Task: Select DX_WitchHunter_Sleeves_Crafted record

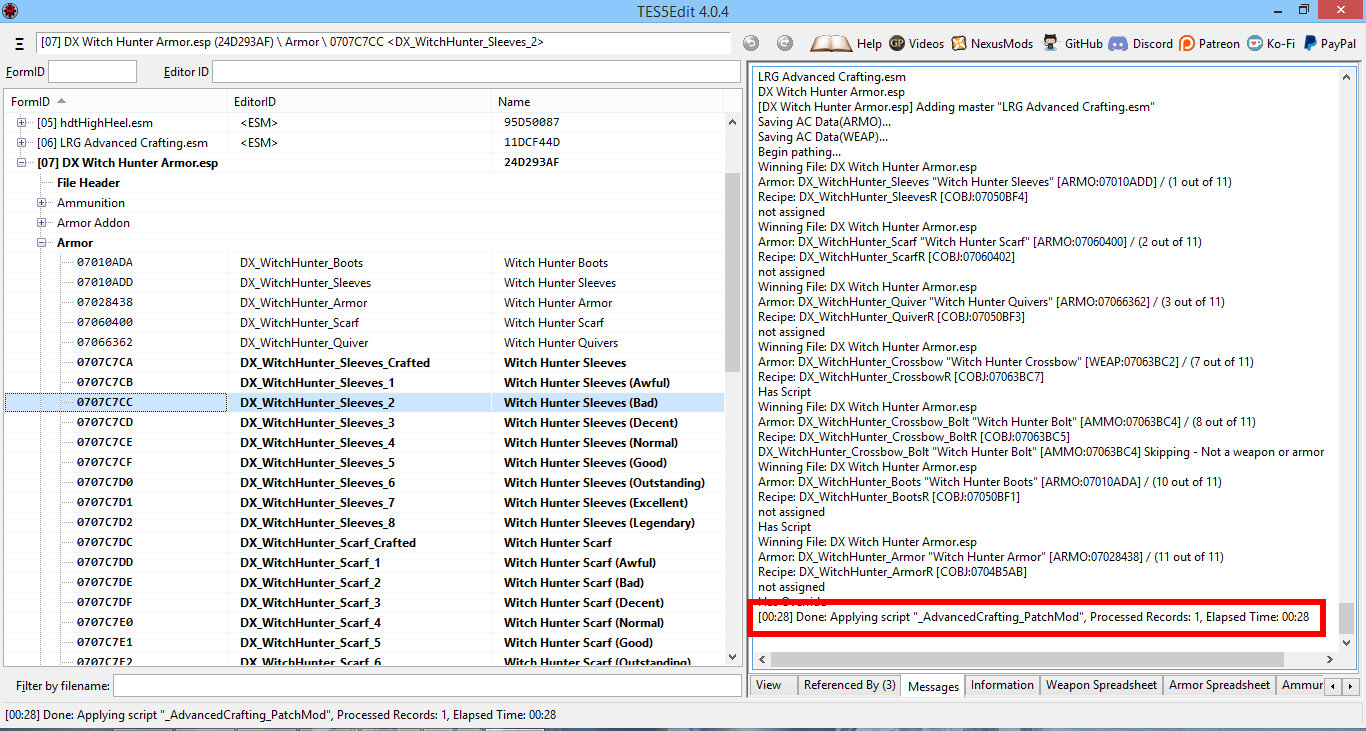Action: (364, 362)
